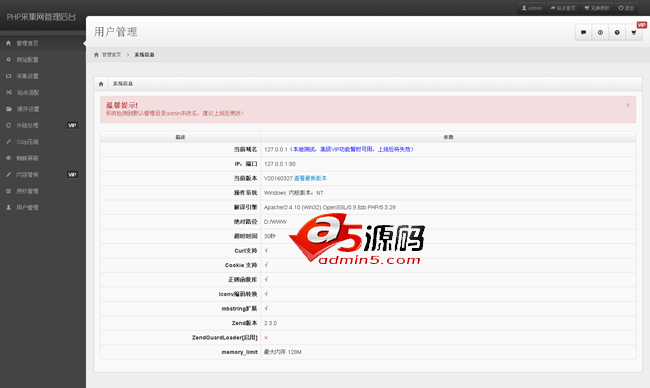Image resolution: width=650 pixels, height=388 pixels.
Task: Close the 温馨提示 warning alert
Action: 628,105
